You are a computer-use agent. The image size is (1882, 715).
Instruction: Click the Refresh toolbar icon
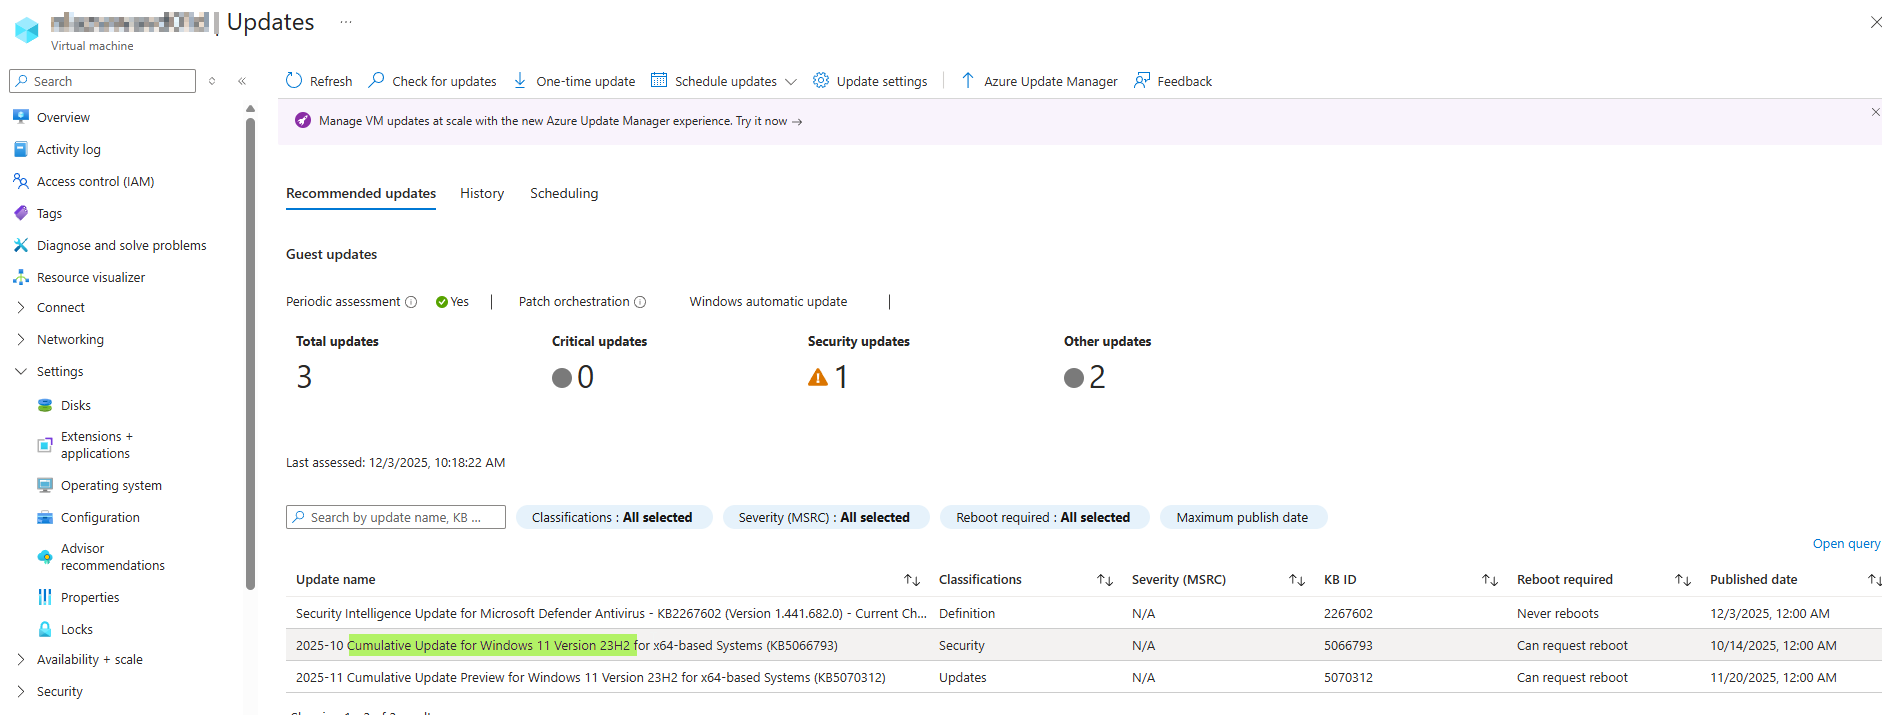pyautogui.click(x=294, y=80)
